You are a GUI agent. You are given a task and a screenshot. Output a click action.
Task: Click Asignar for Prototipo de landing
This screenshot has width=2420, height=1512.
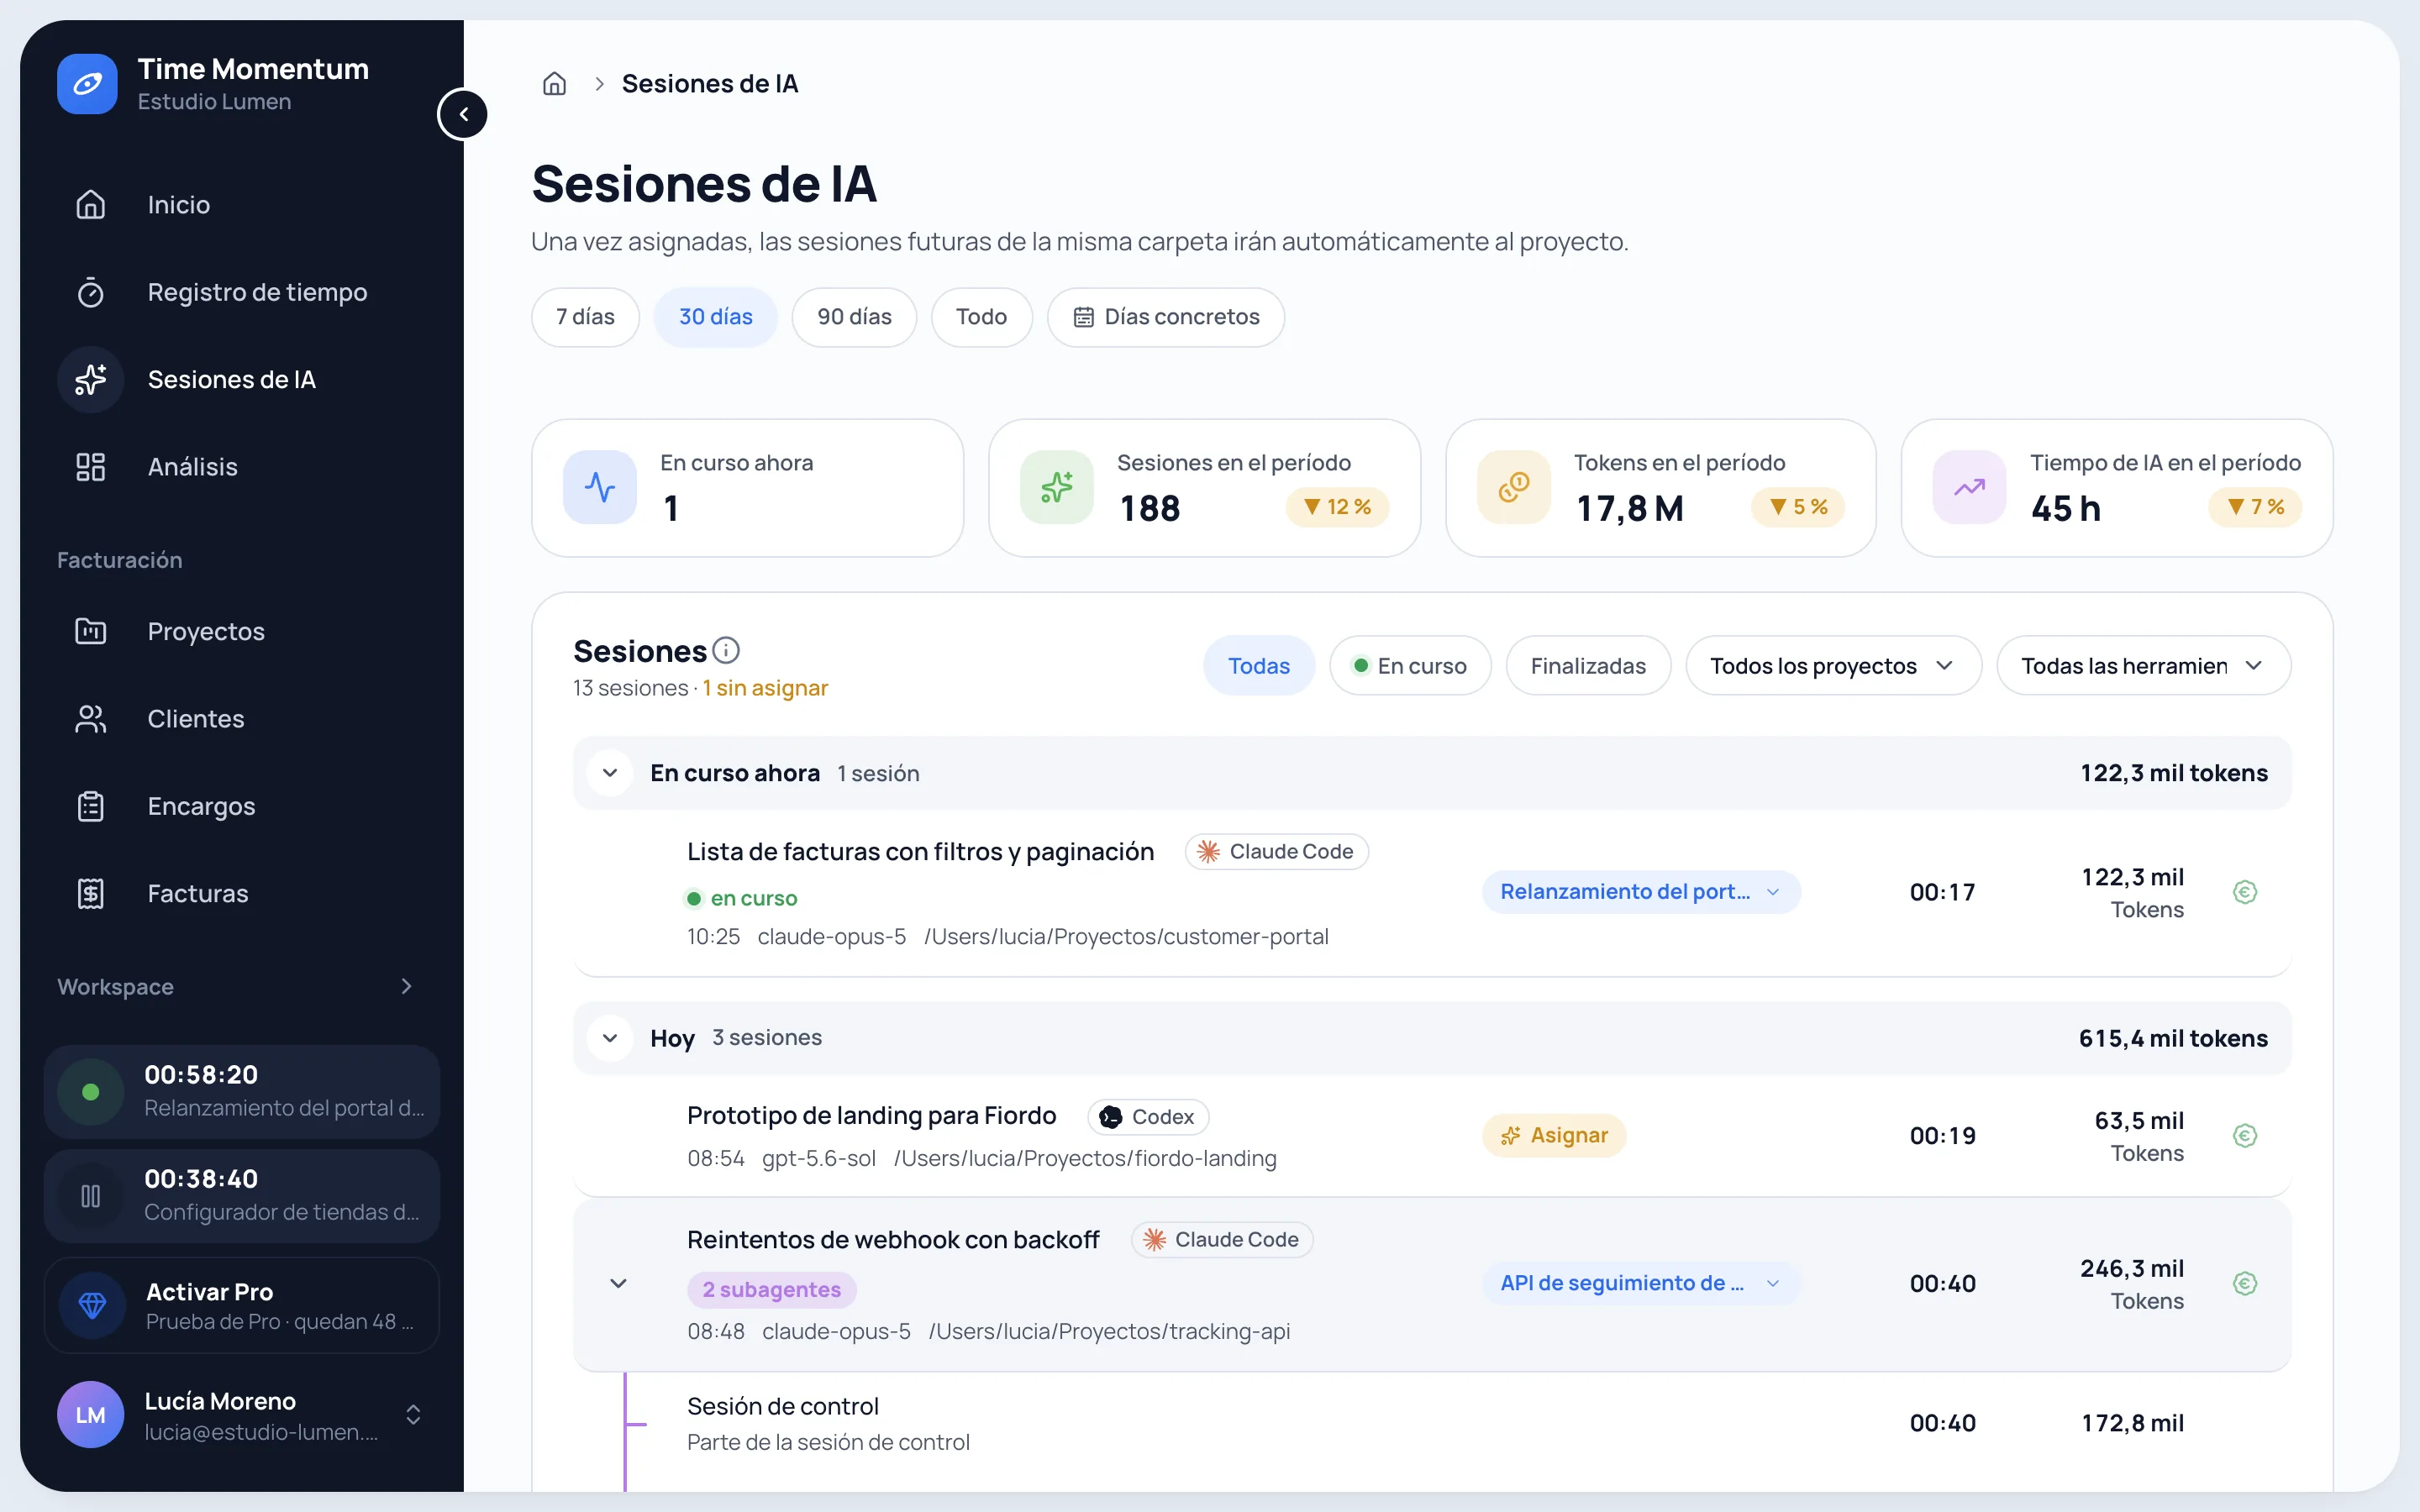(x=1554, y=1136)
